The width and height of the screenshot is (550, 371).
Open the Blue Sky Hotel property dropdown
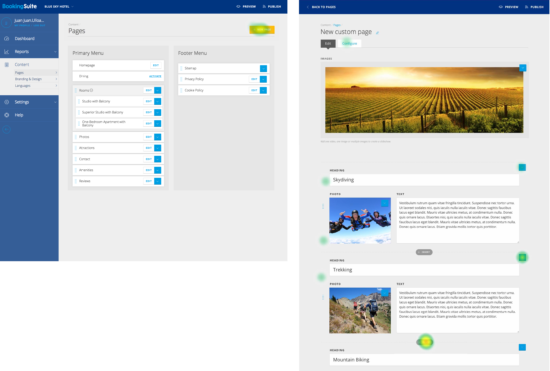pos(59,7)
